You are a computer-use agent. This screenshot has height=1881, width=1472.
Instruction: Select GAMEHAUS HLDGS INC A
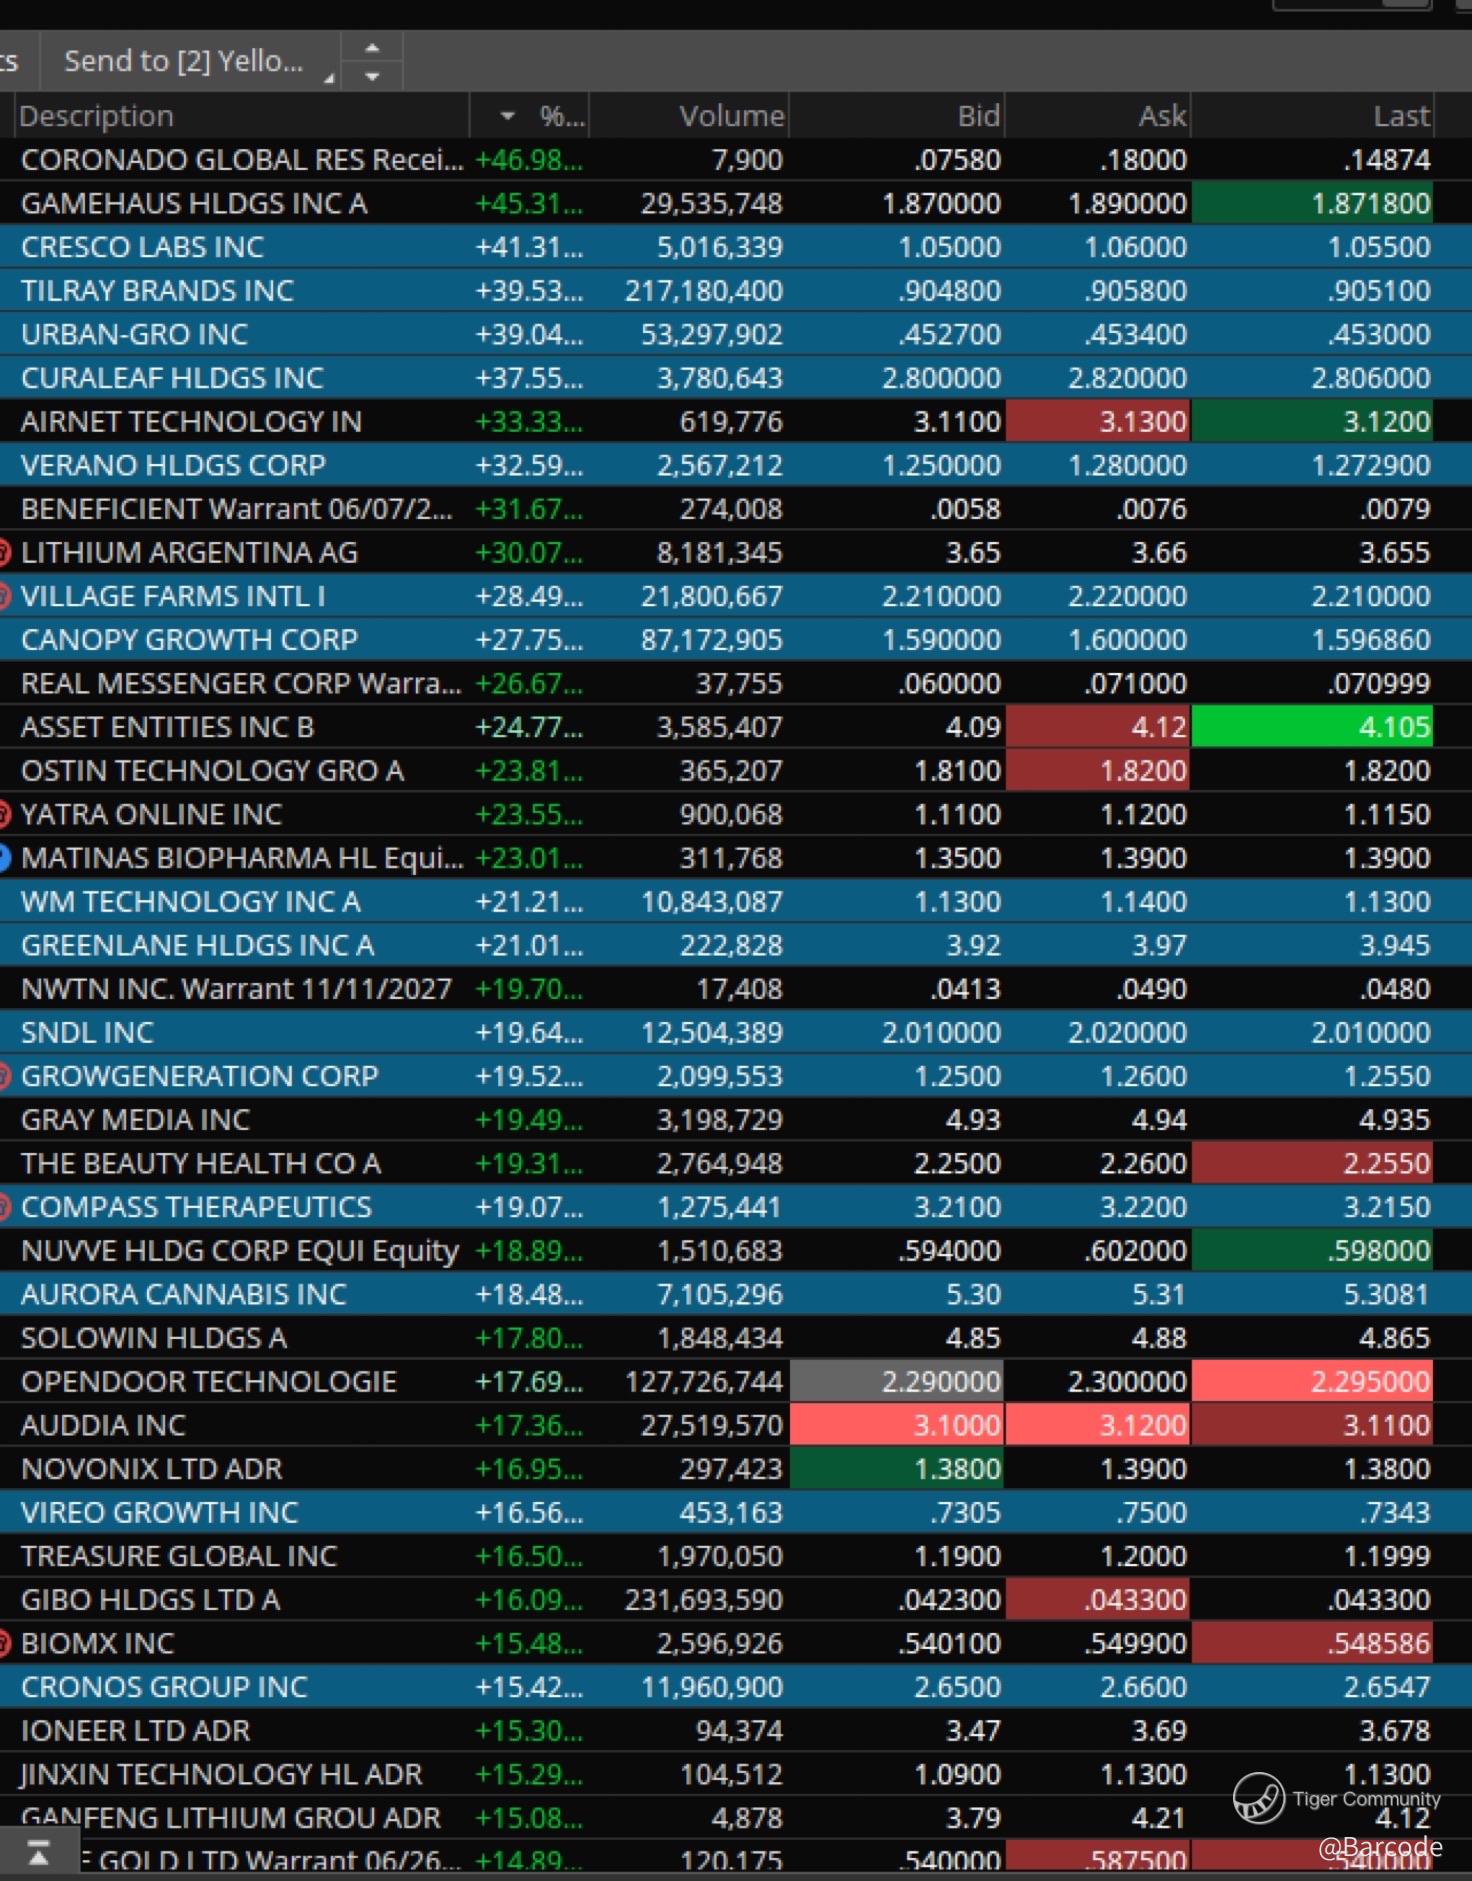click(194, 204)
